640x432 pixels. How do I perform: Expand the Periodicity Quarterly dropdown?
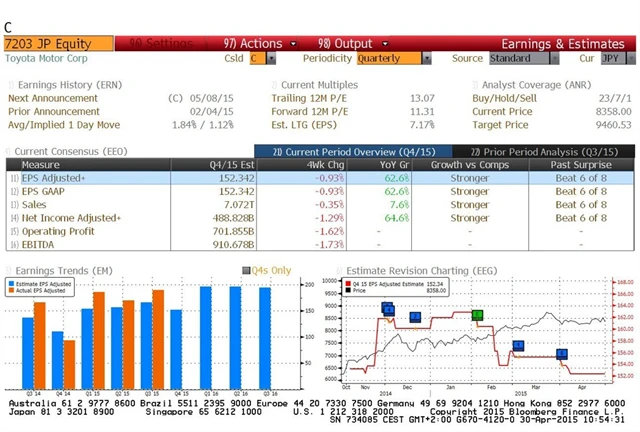[x=390, y=59]
